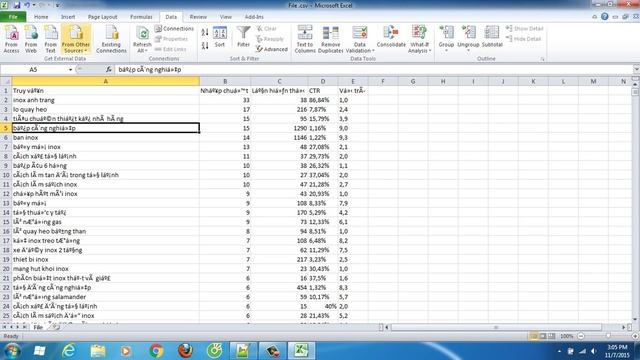Open the Formulas tab

pos(141,17)
